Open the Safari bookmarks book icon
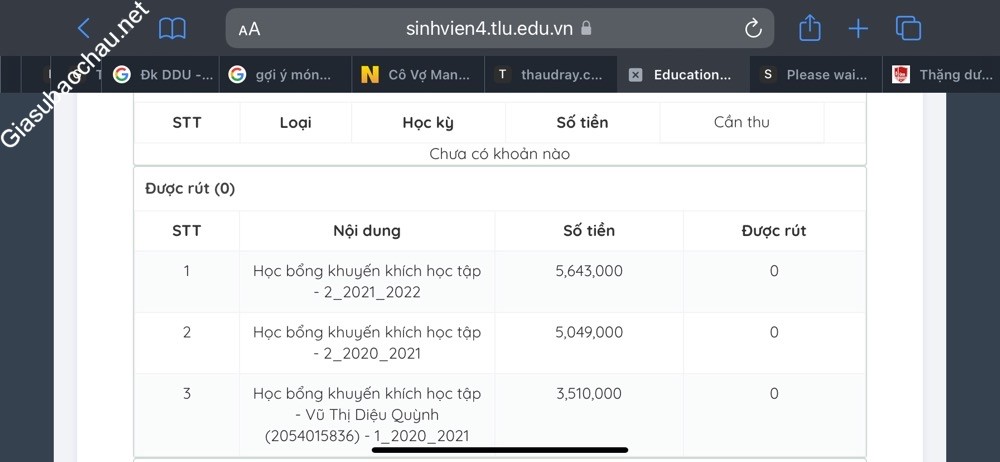 pyautogui.click(x=172, y=29)
